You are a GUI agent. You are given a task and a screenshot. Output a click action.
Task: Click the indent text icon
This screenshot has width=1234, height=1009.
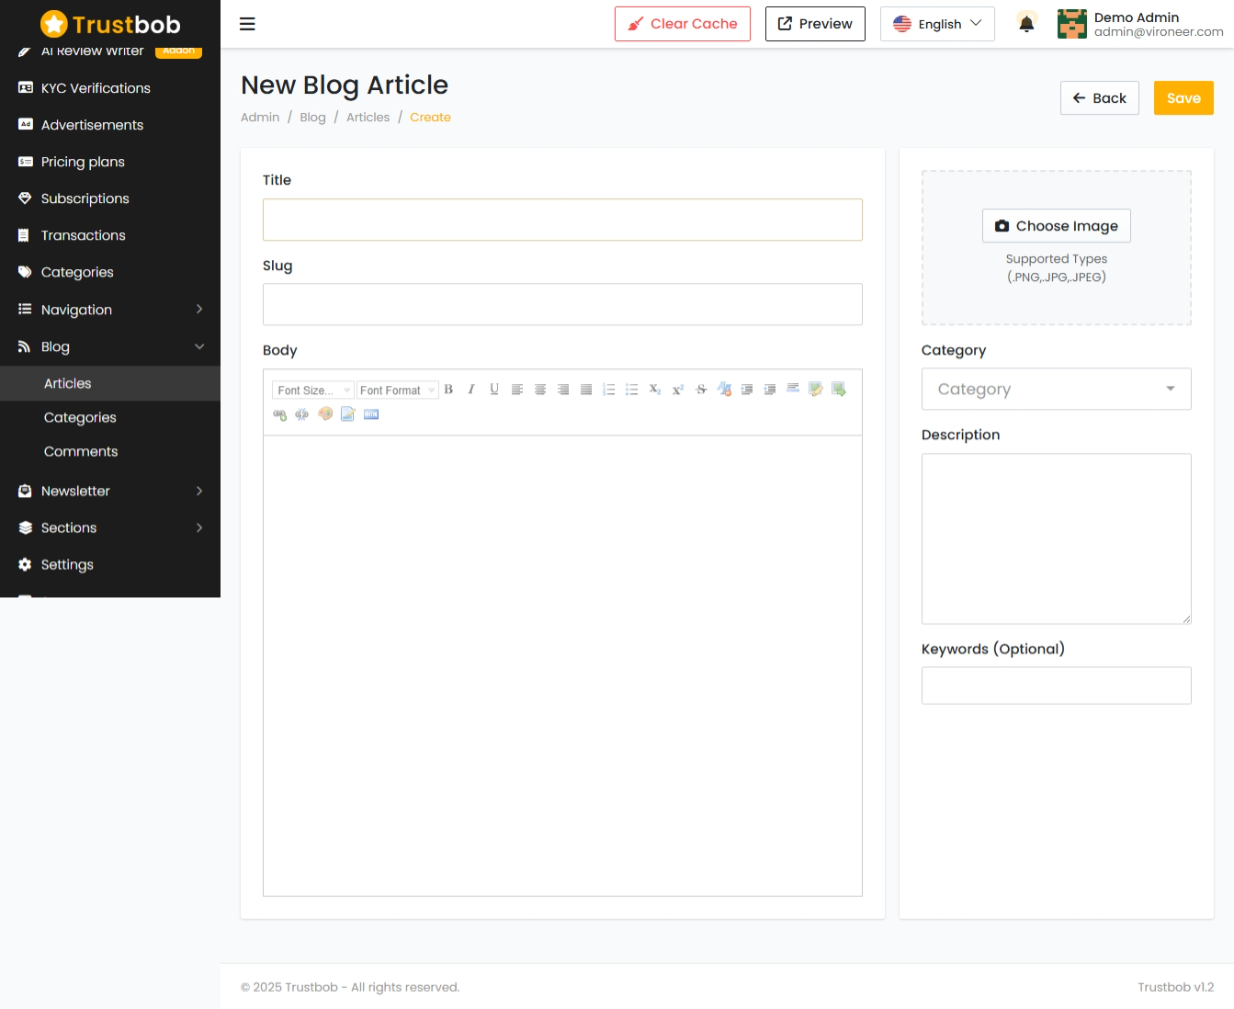click(x=747, y=389)
